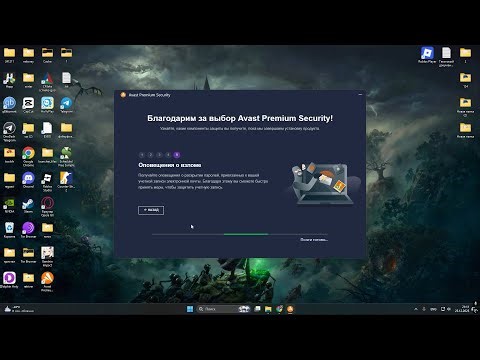This screenshot has width=480, height=360.
Task: Open the anime-girl game shortcut icon
Action: (x=47, y=256)
